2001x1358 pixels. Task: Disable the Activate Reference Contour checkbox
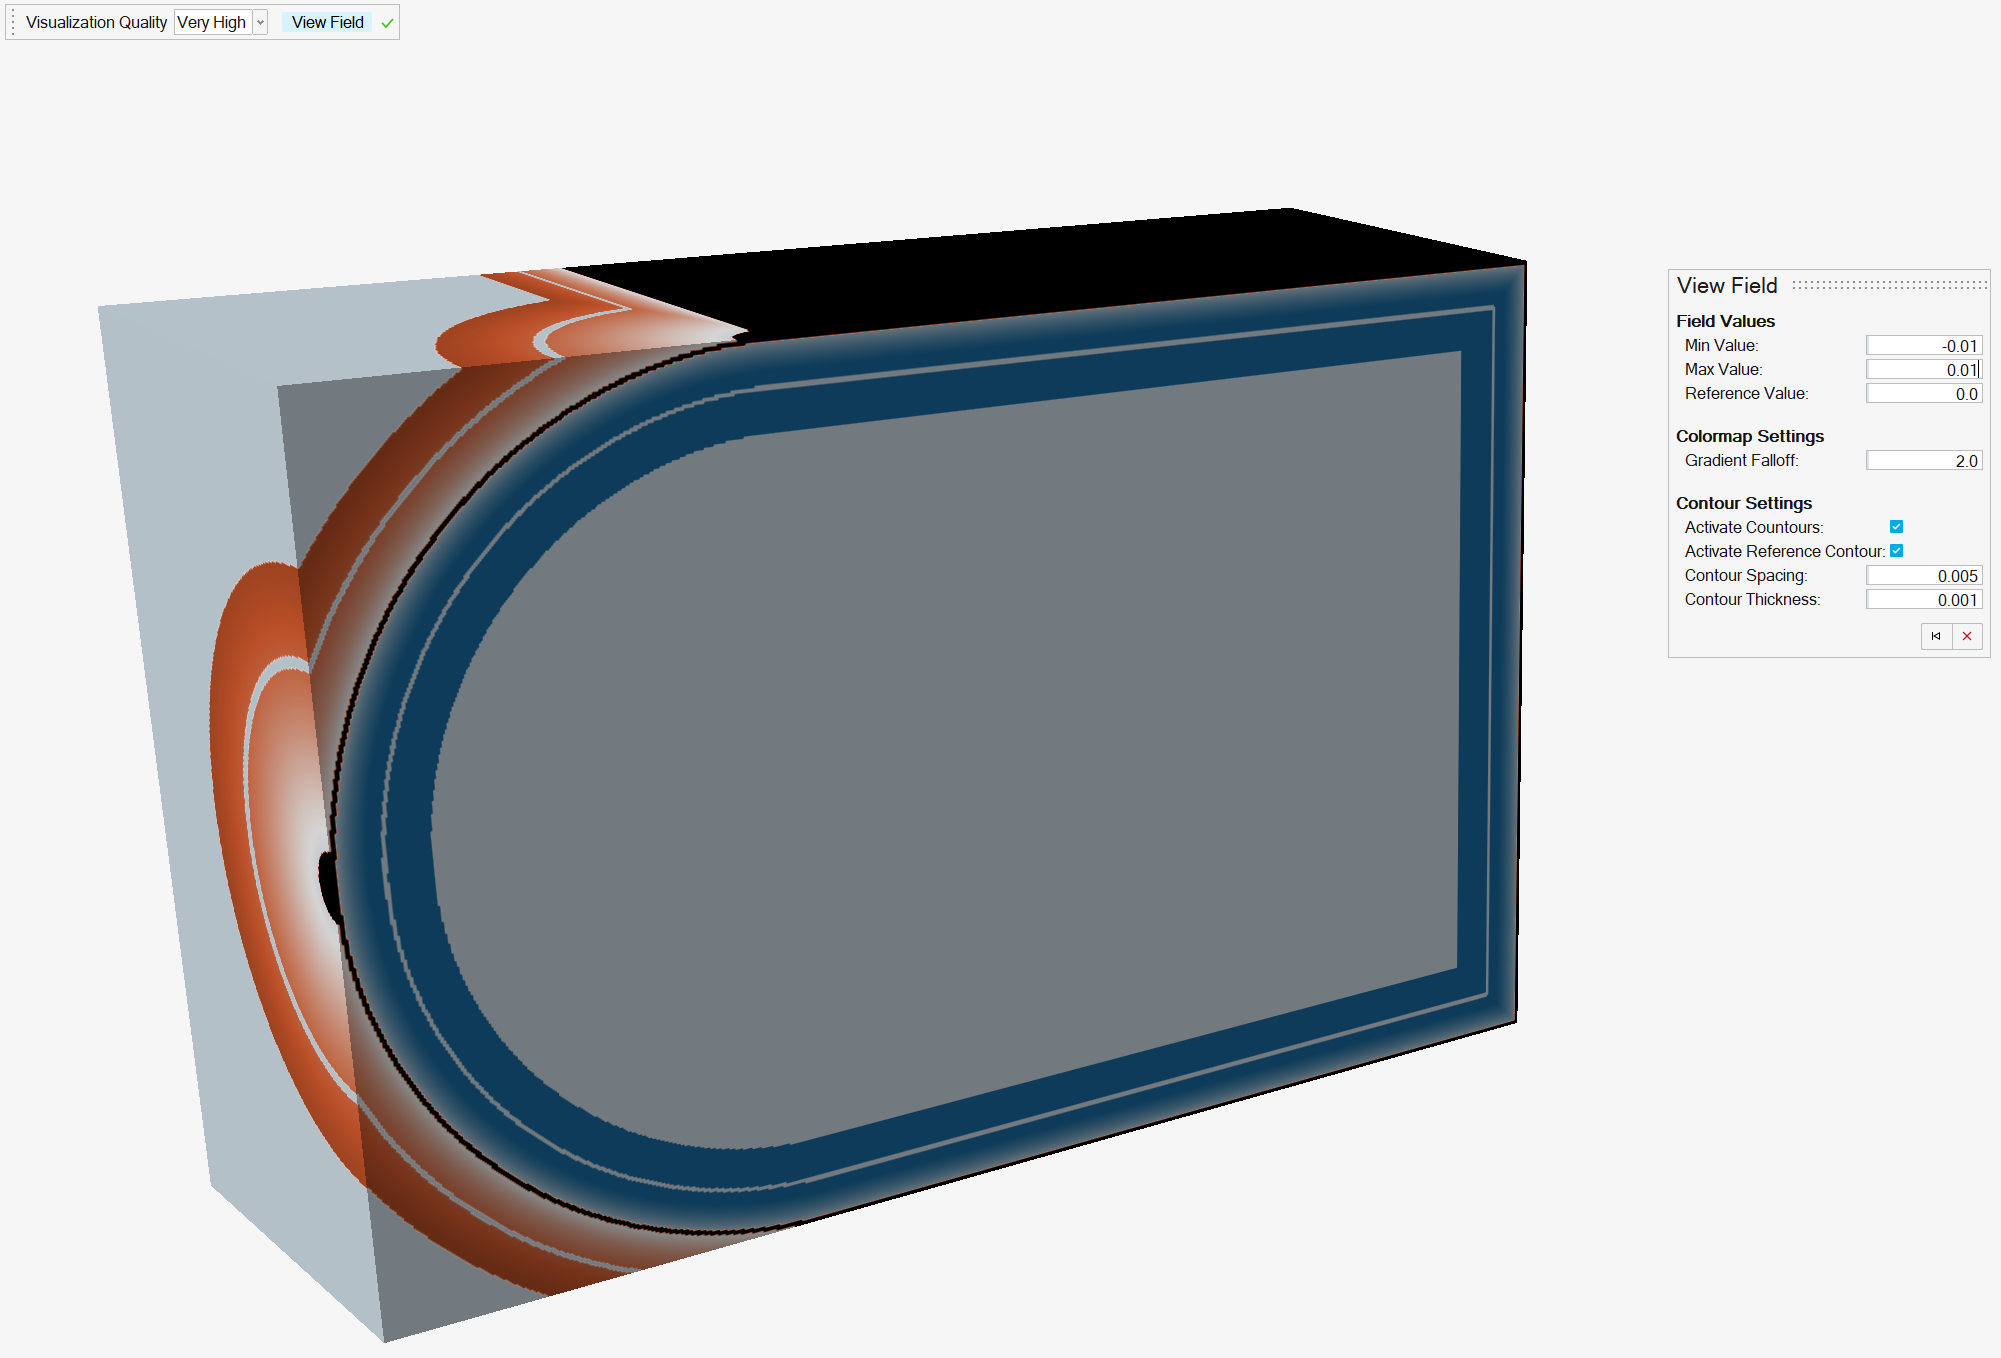[x=1896, y=551]
